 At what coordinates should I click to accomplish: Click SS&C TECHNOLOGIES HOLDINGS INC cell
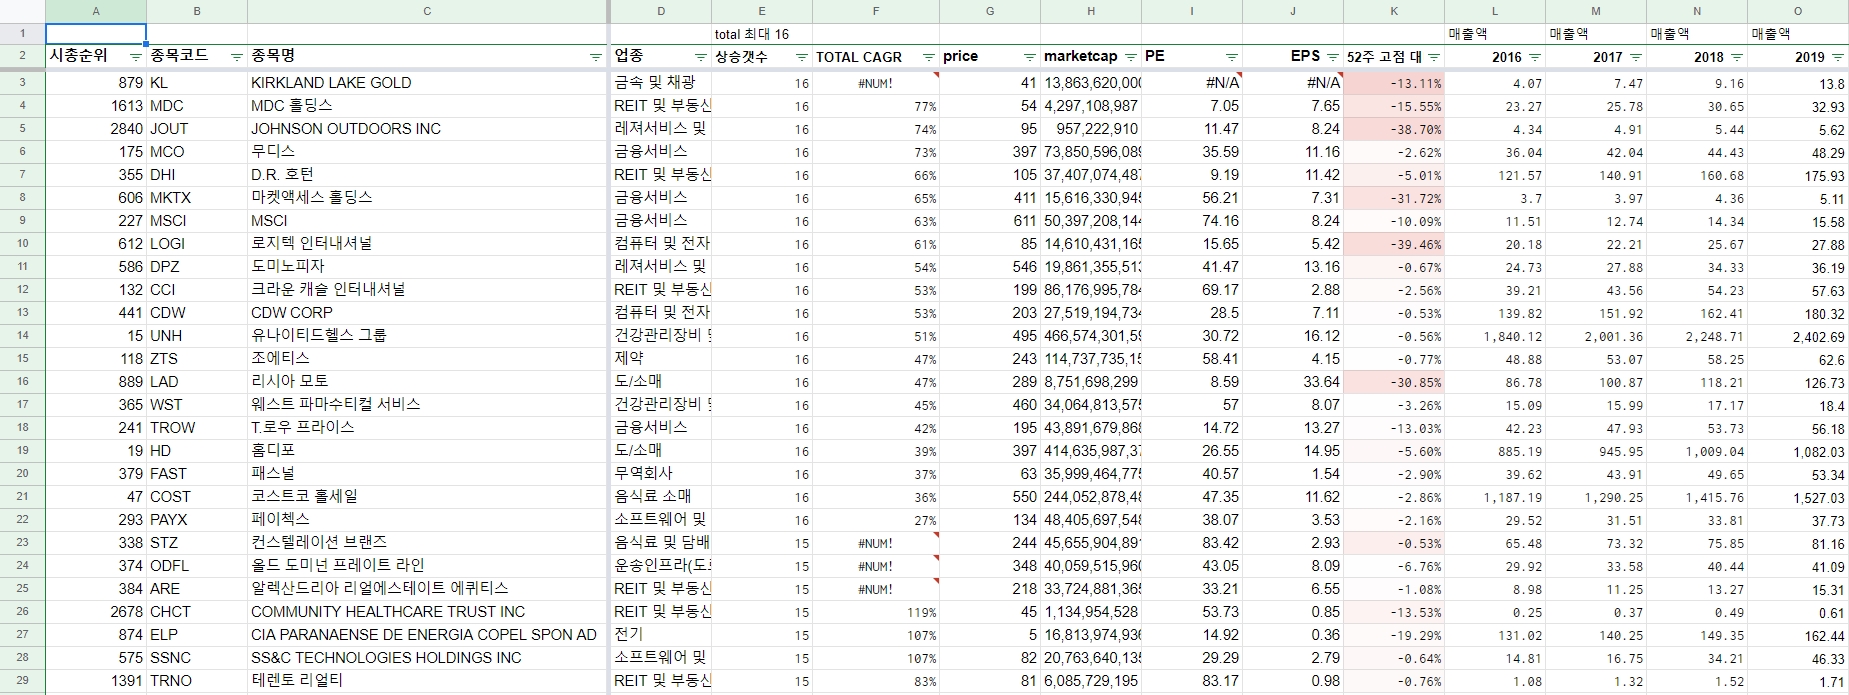coord(427,658)
